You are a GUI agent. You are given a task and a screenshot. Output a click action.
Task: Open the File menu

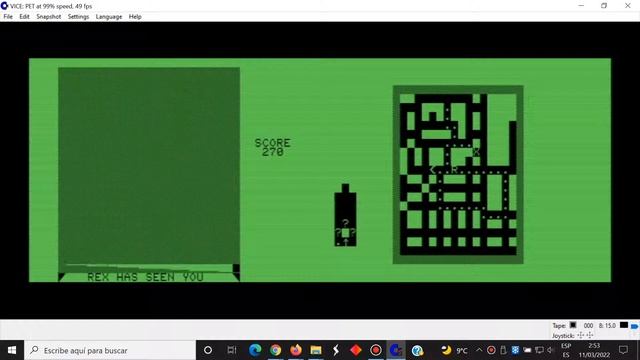click(8, 17)
